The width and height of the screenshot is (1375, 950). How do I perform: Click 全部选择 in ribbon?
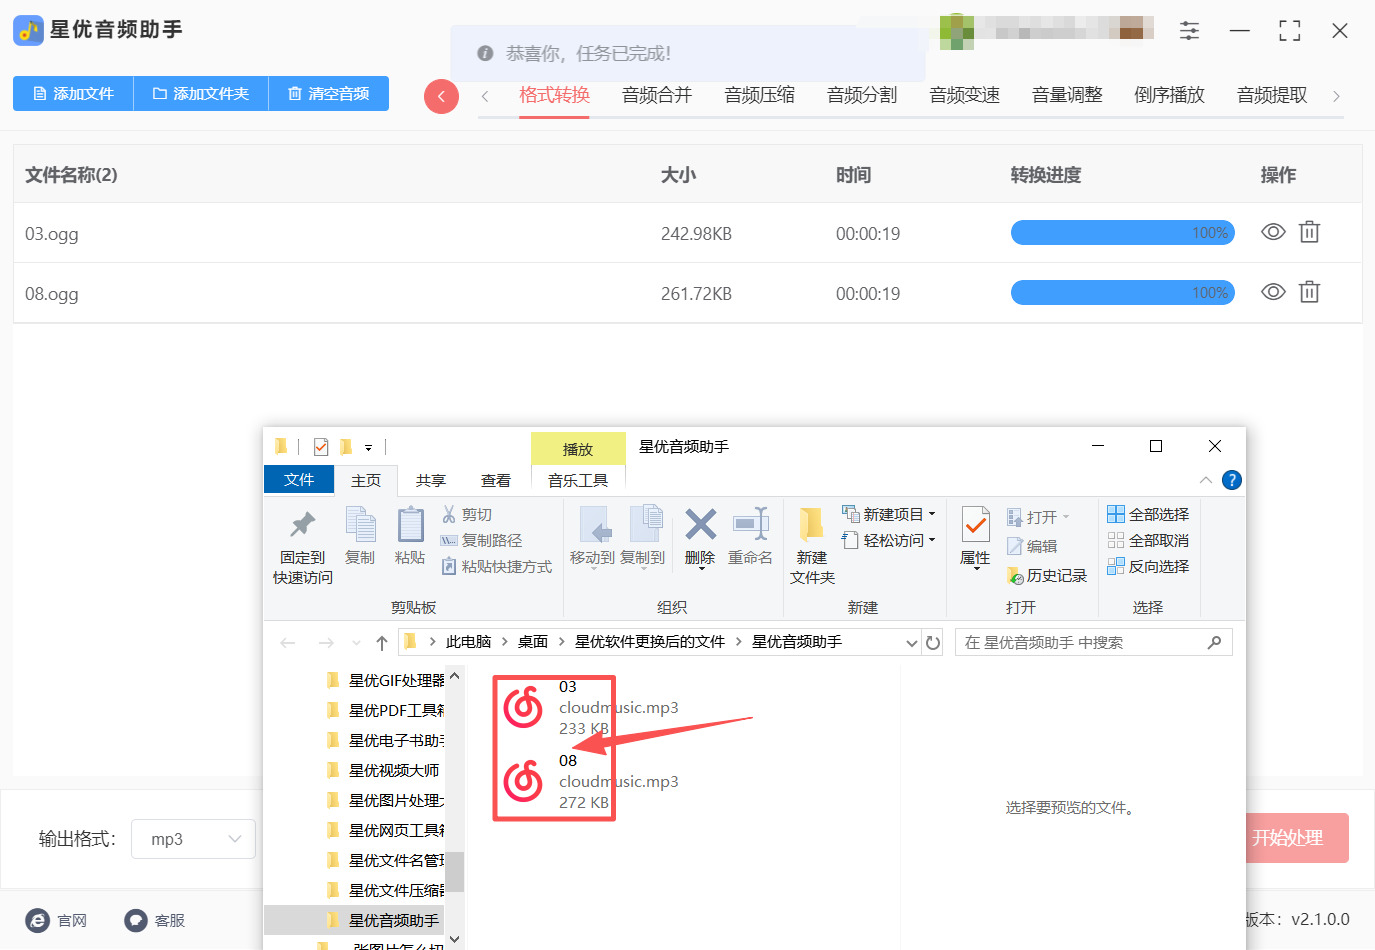[1148, 514]
